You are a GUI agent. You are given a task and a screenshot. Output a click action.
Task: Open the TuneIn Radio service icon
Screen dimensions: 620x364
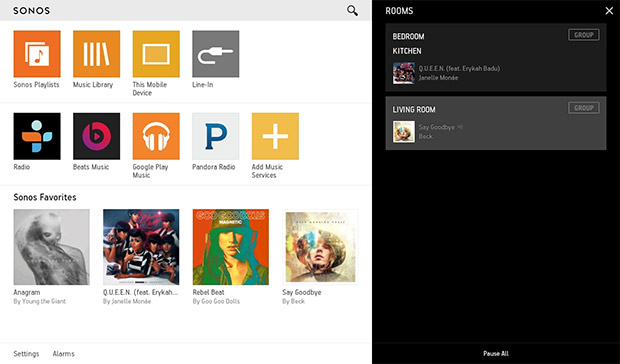37,136
